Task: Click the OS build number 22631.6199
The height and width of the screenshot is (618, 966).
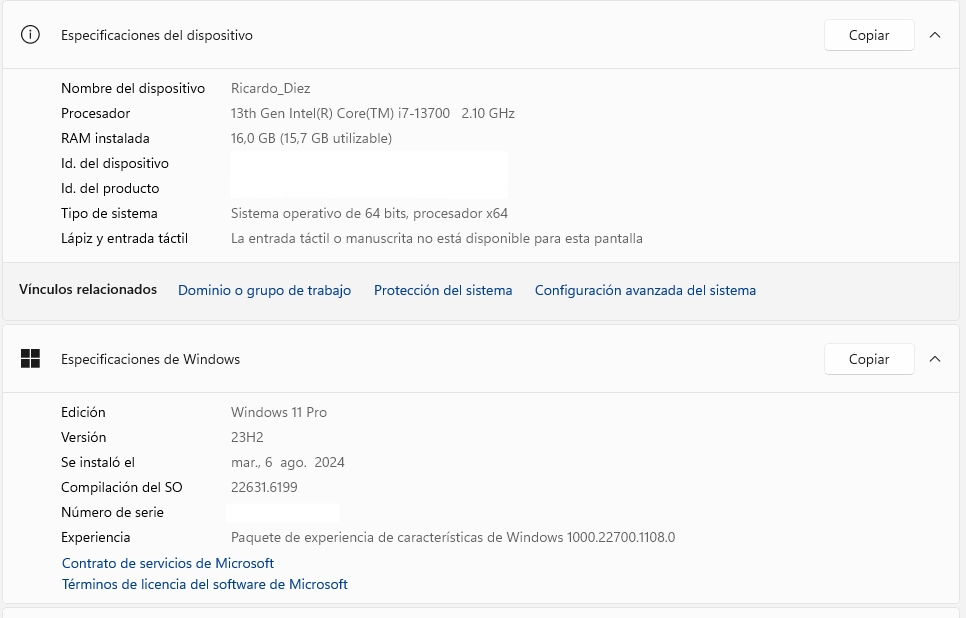Action: (x=264, y=487)
